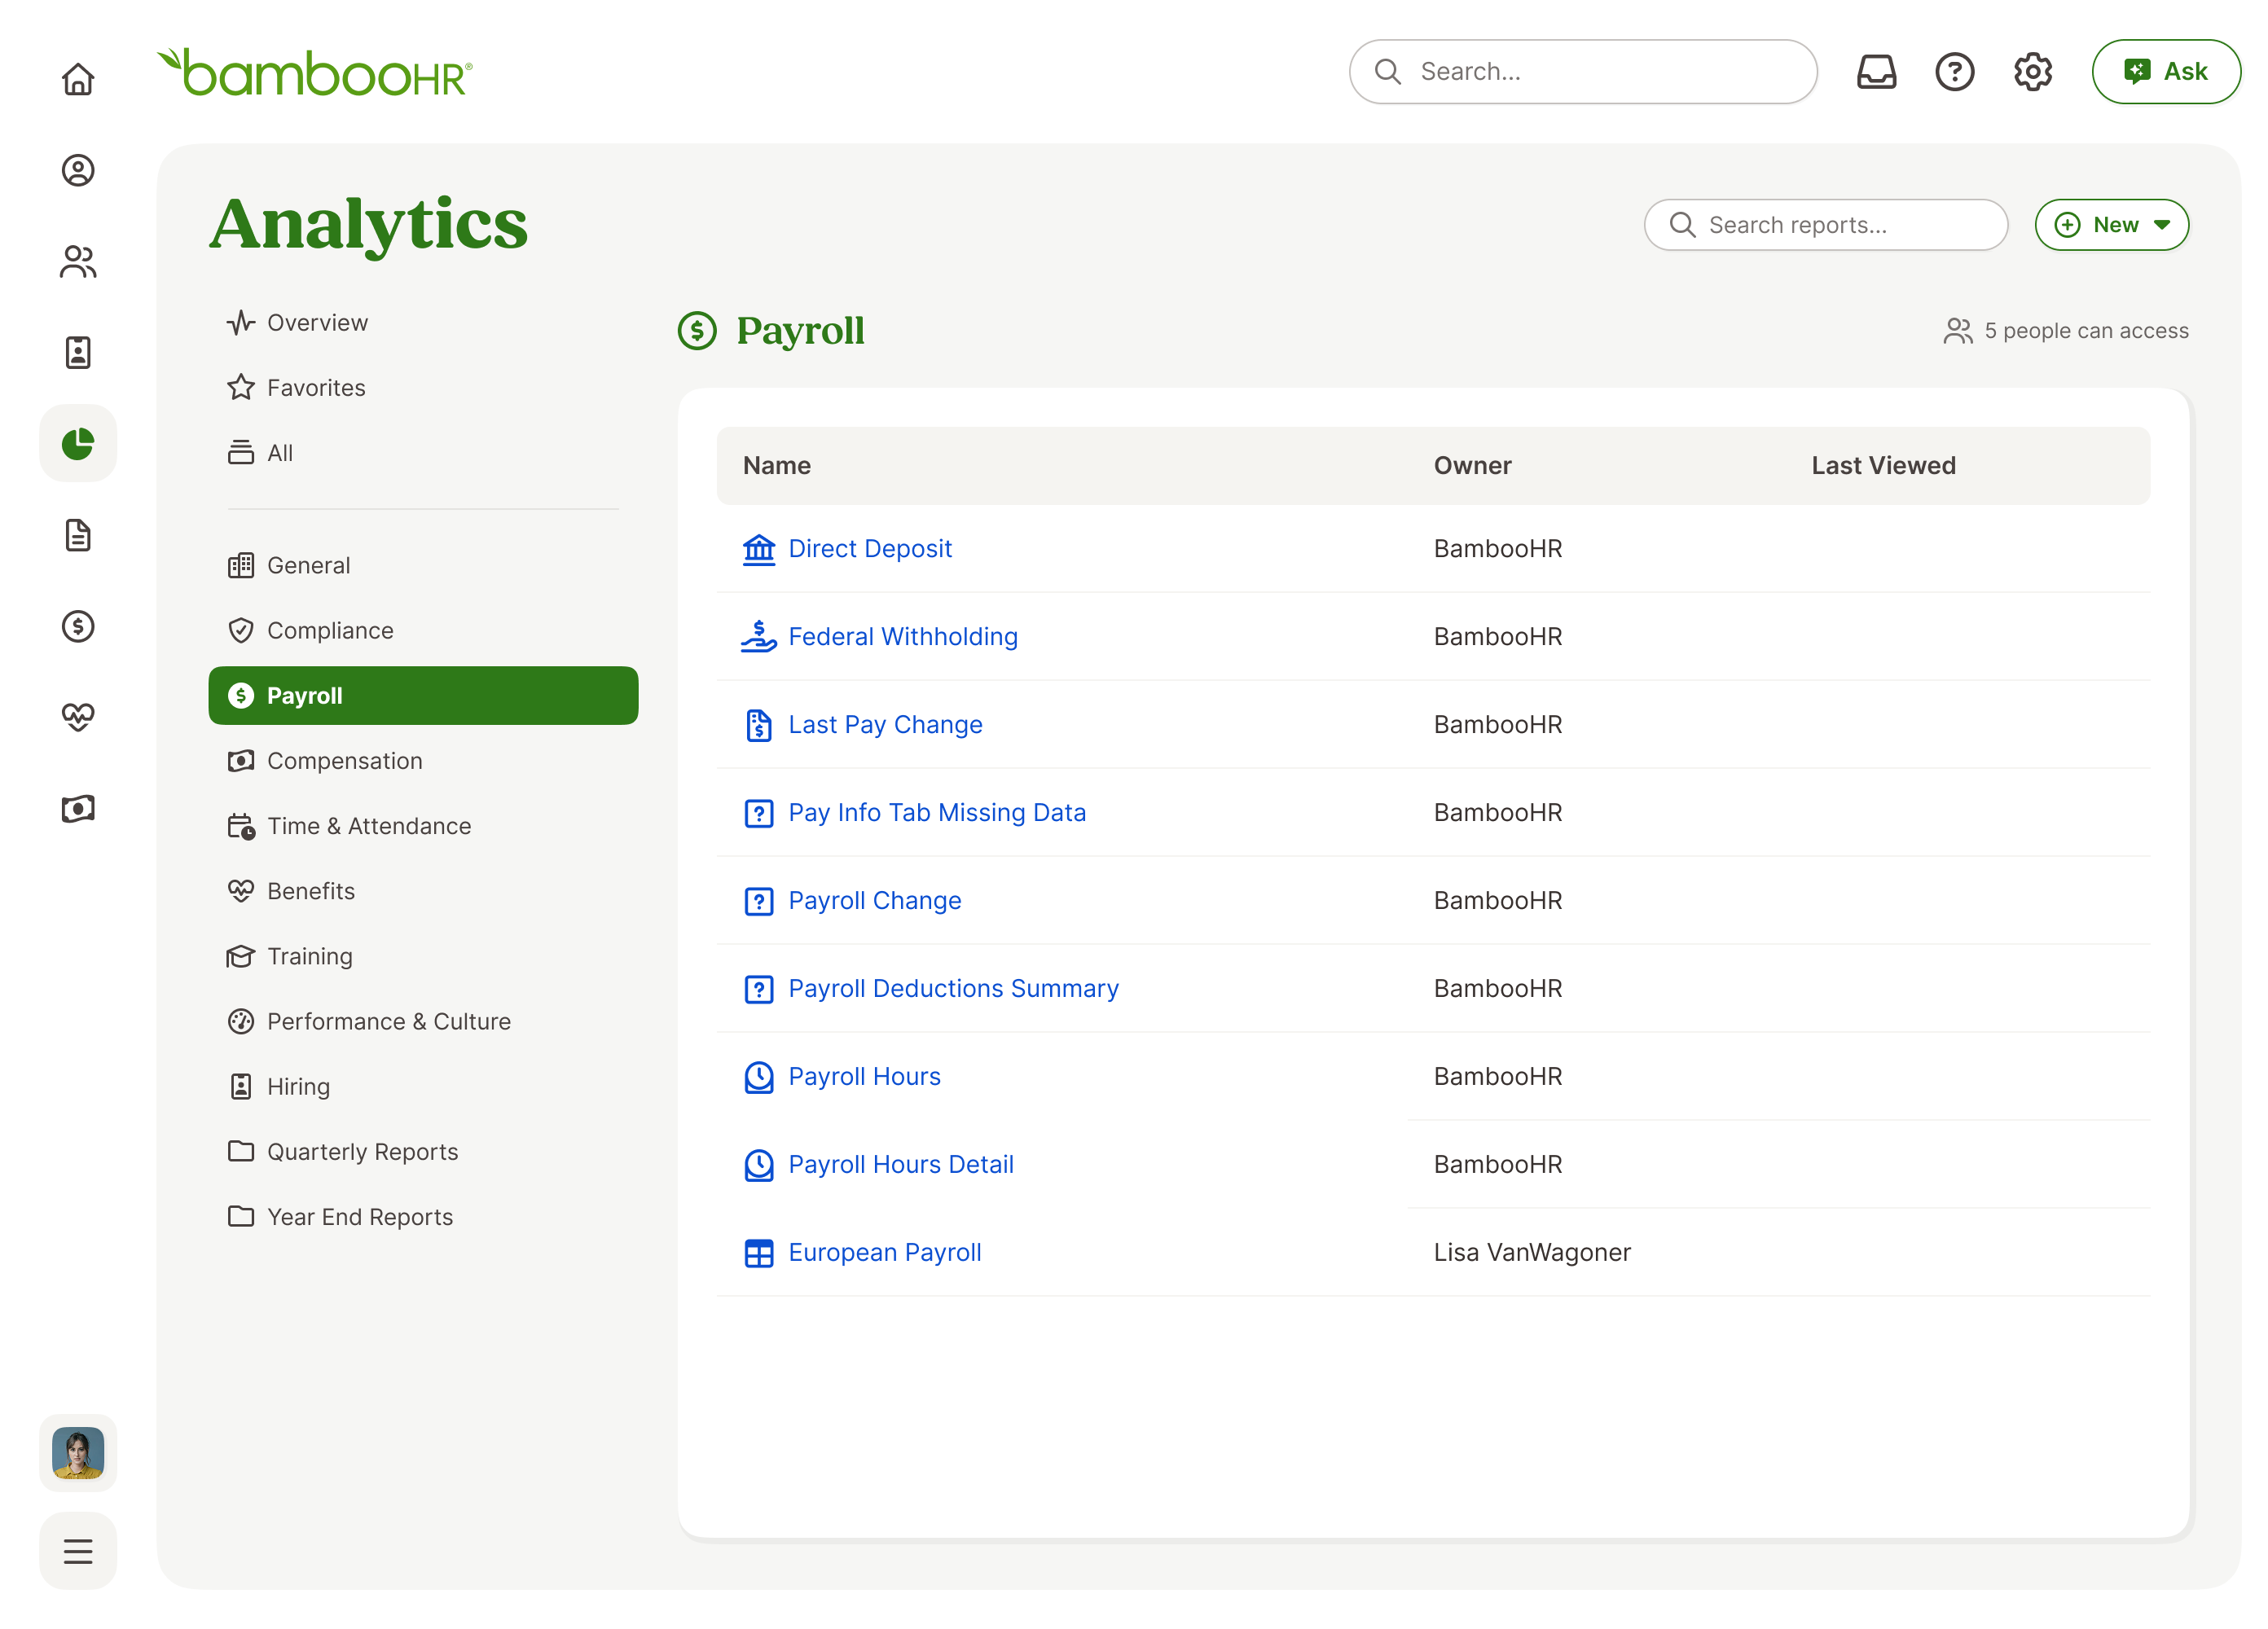Open the New dropdown button
This screenshot has width=2268, height=1629.
pyautogui.click(x=2111, y=225)
